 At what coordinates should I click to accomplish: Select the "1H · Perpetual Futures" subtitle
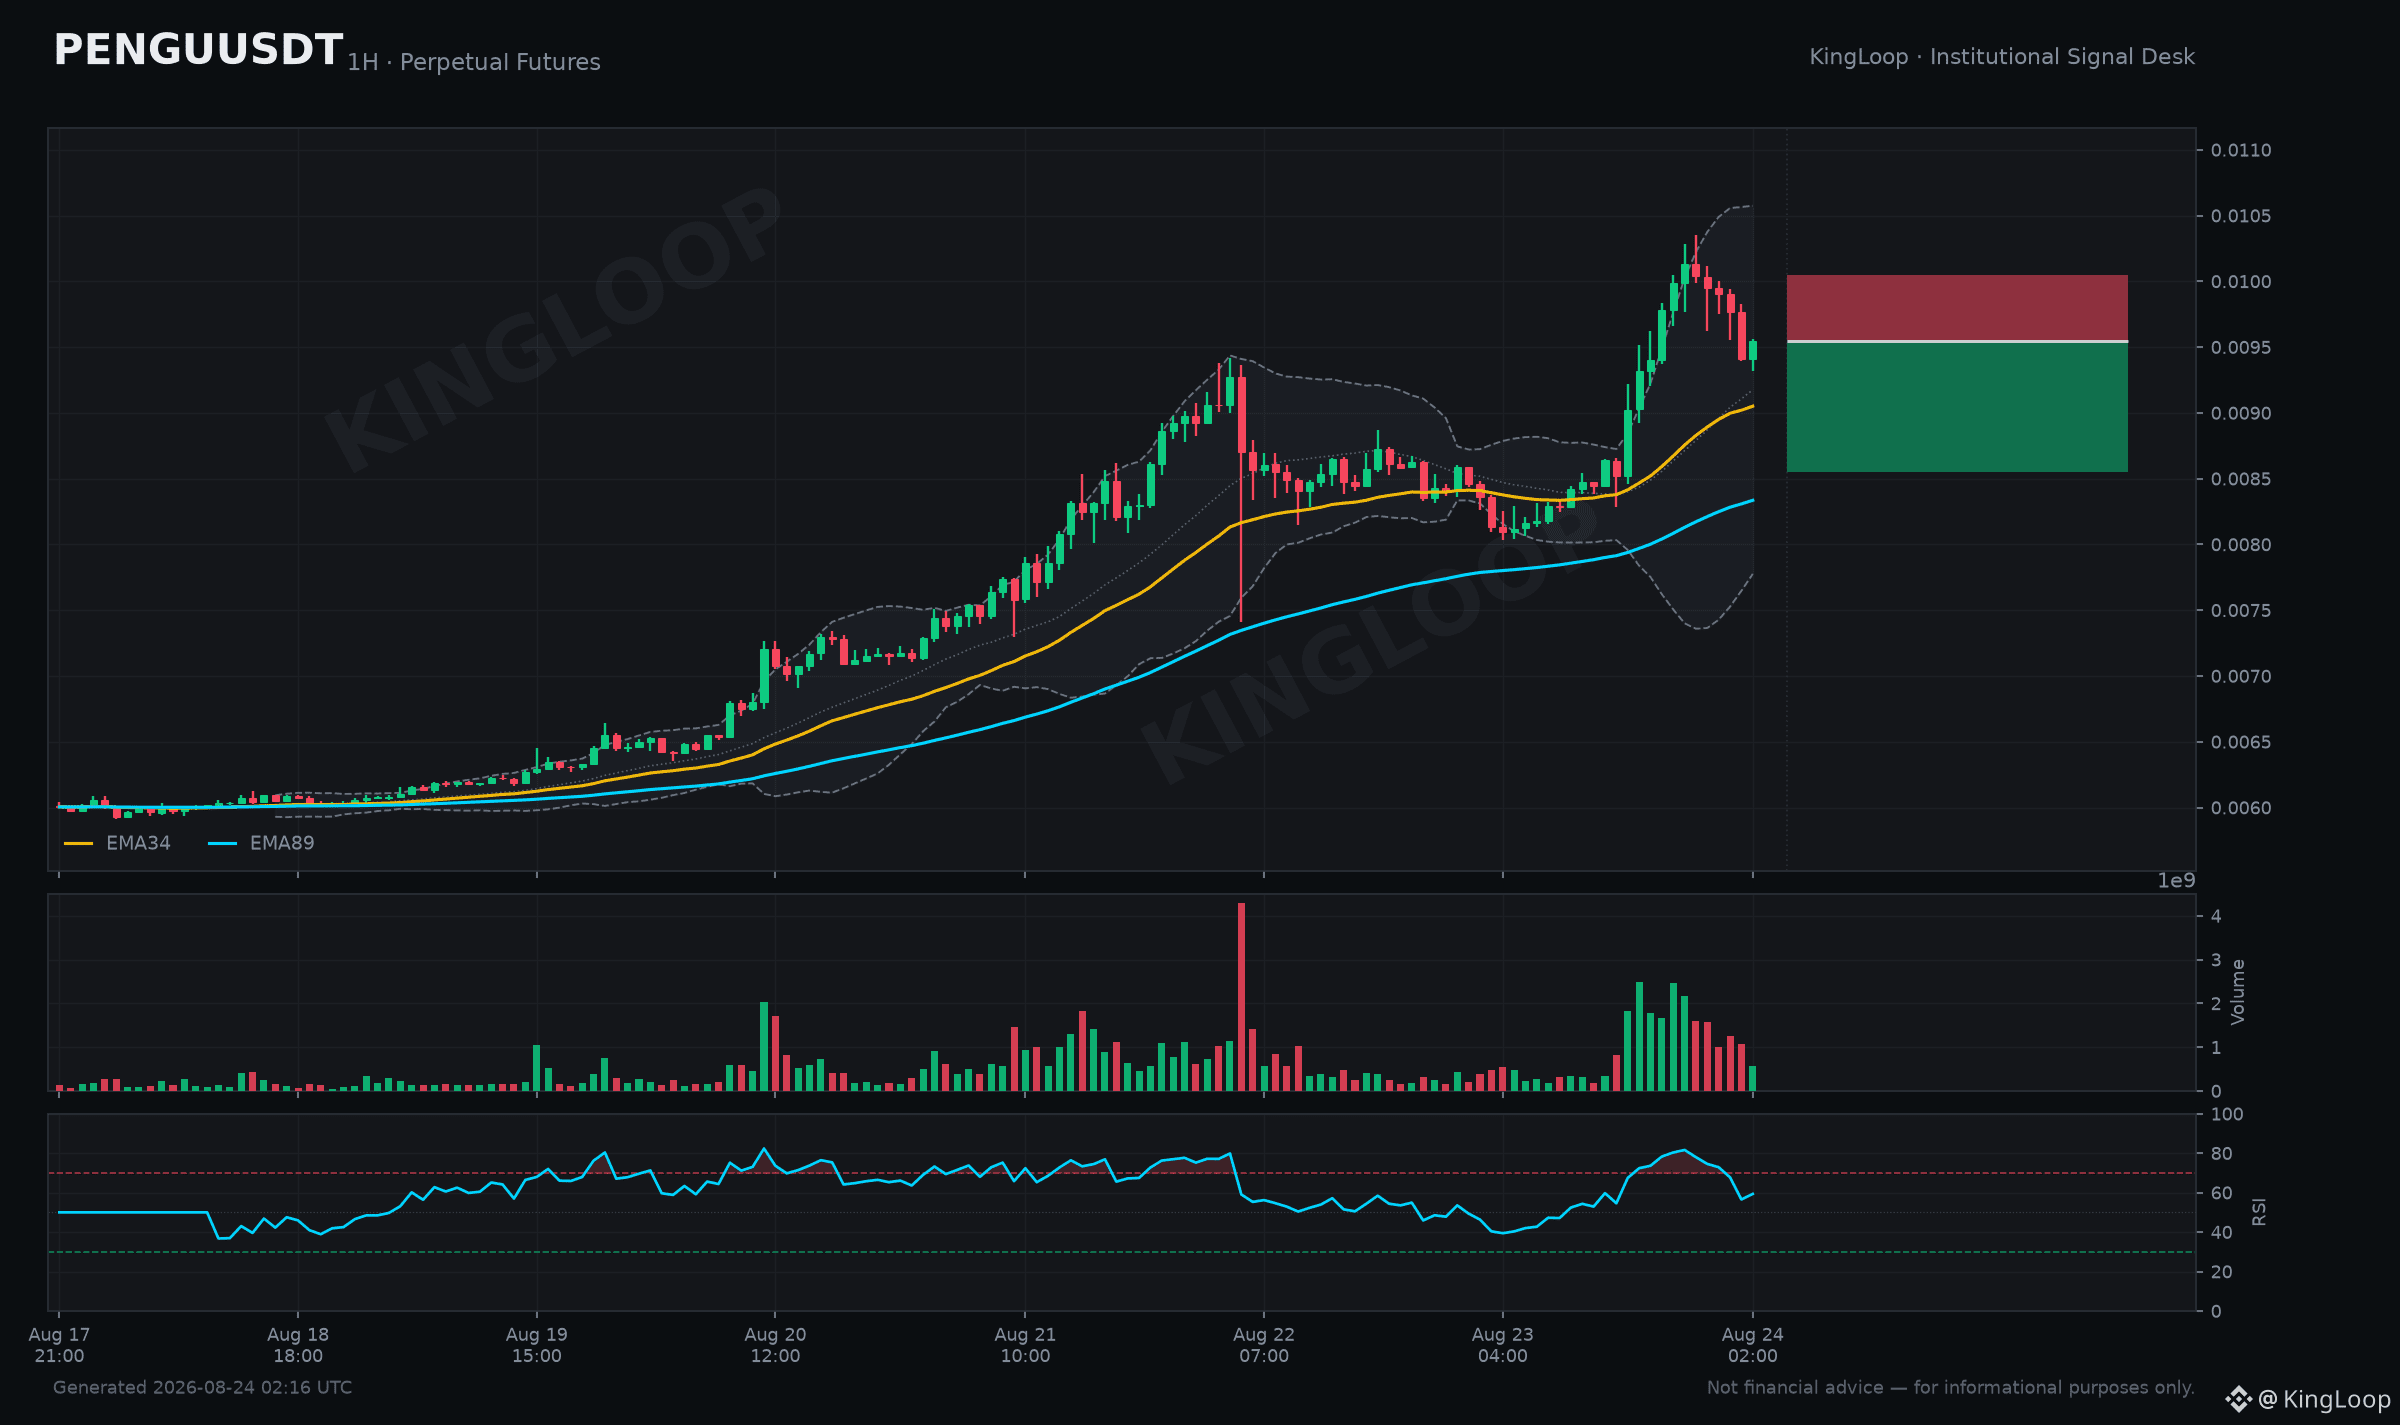pos(474,62)
